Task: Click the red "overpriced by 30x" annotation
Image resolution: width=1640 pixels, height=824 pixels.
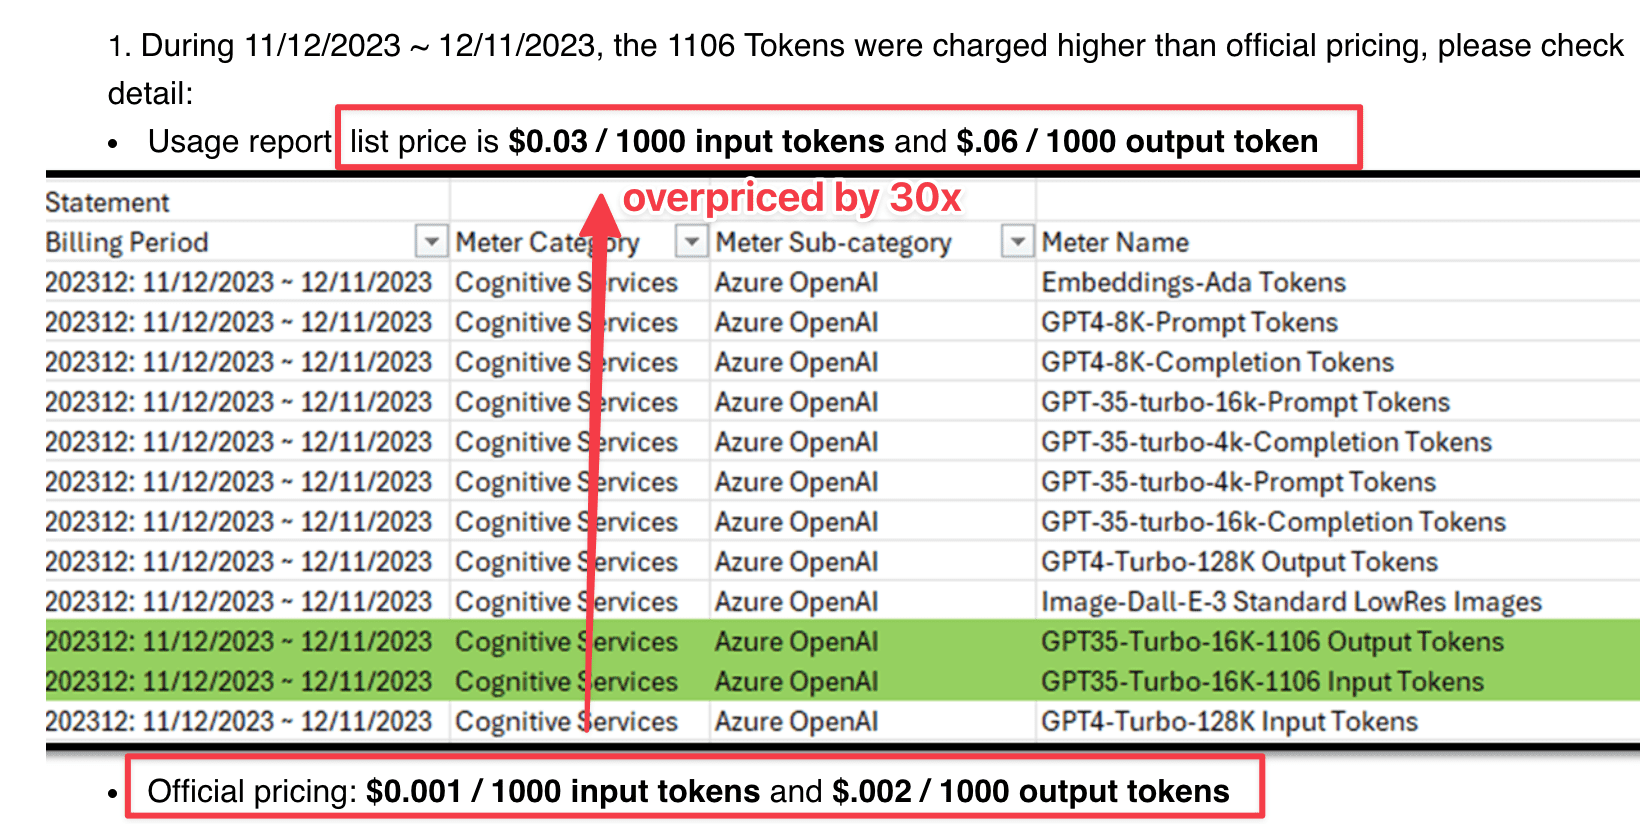Action: point(791,198)
